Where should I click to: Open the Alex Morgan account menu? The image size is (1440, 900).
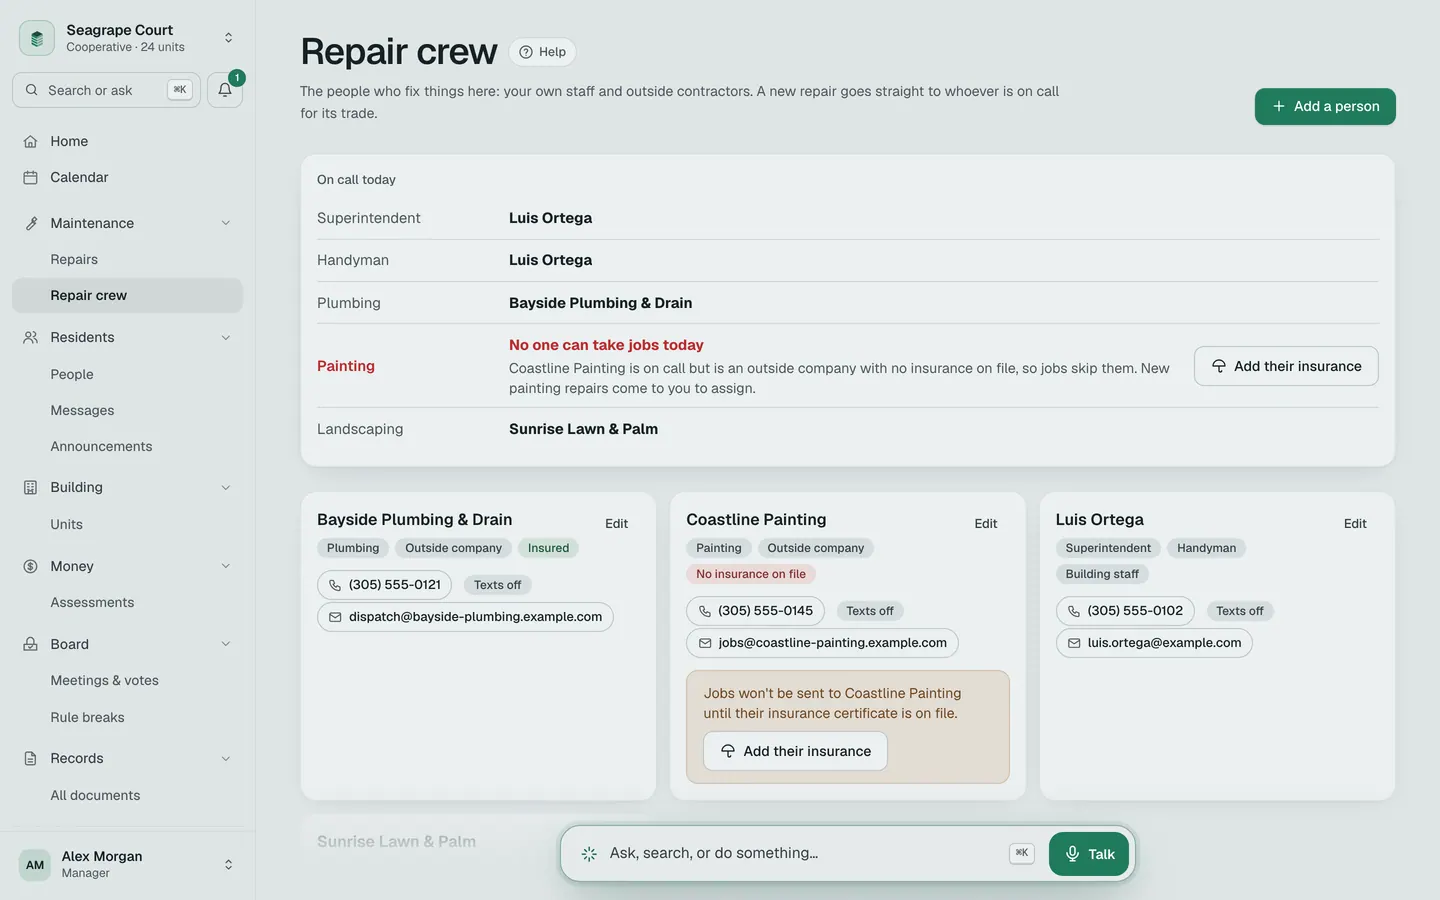[x=128, y=865]
